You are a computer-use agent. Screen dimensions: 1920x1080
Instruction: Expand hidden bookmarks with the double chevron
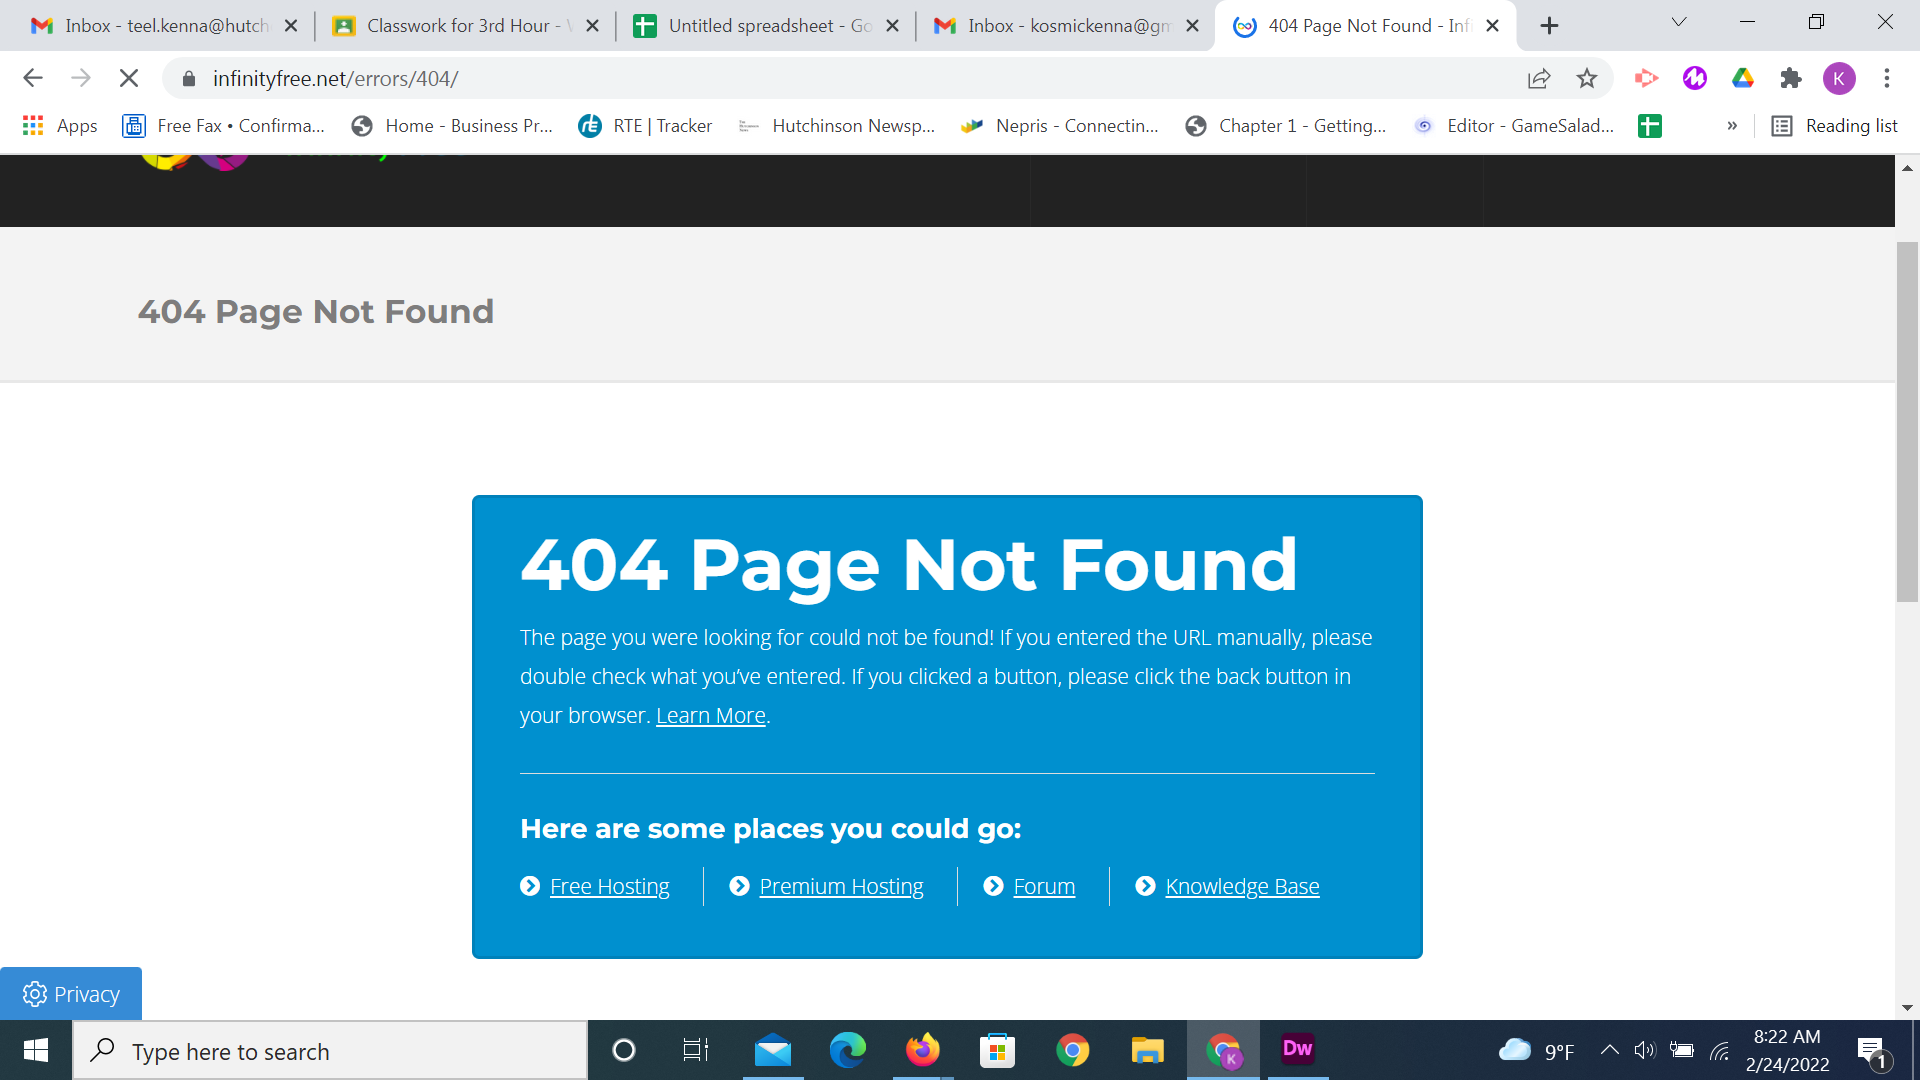(1732, 126)
